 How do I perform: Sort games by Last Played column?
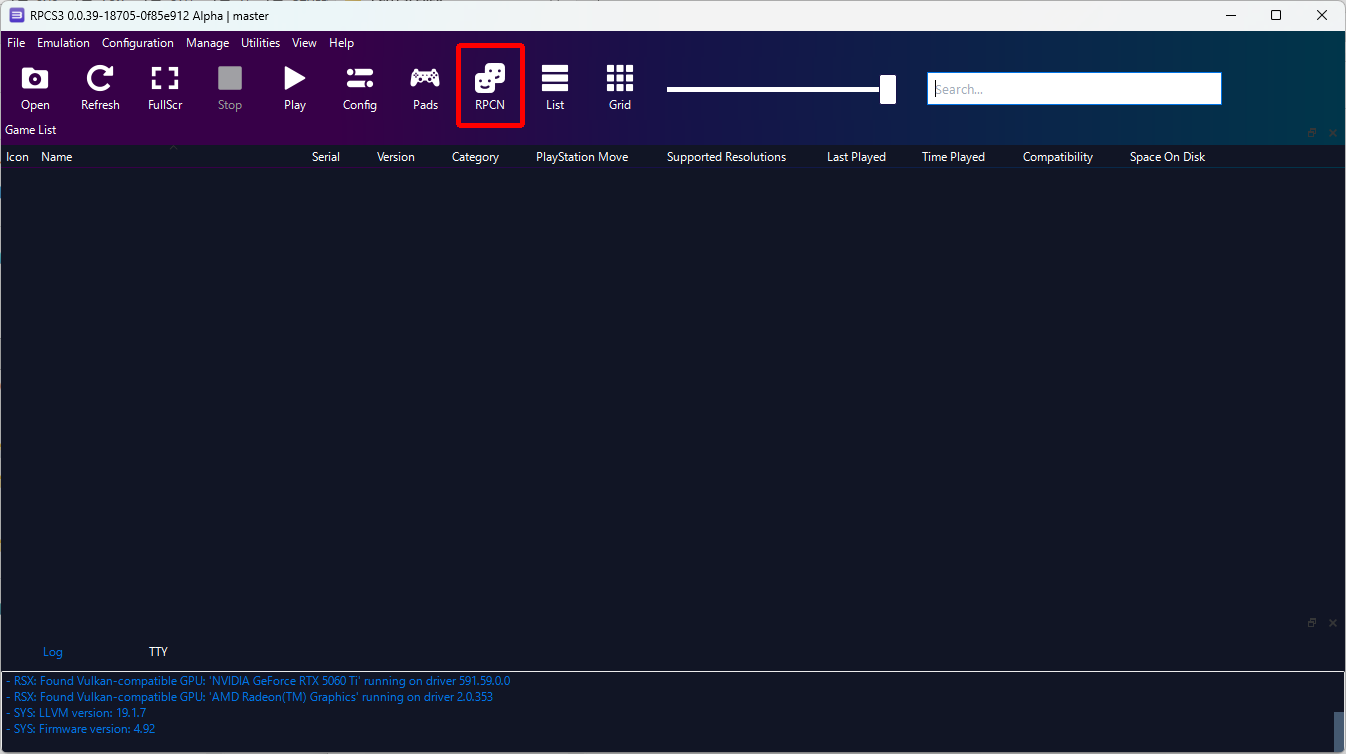tap(856, 157)
